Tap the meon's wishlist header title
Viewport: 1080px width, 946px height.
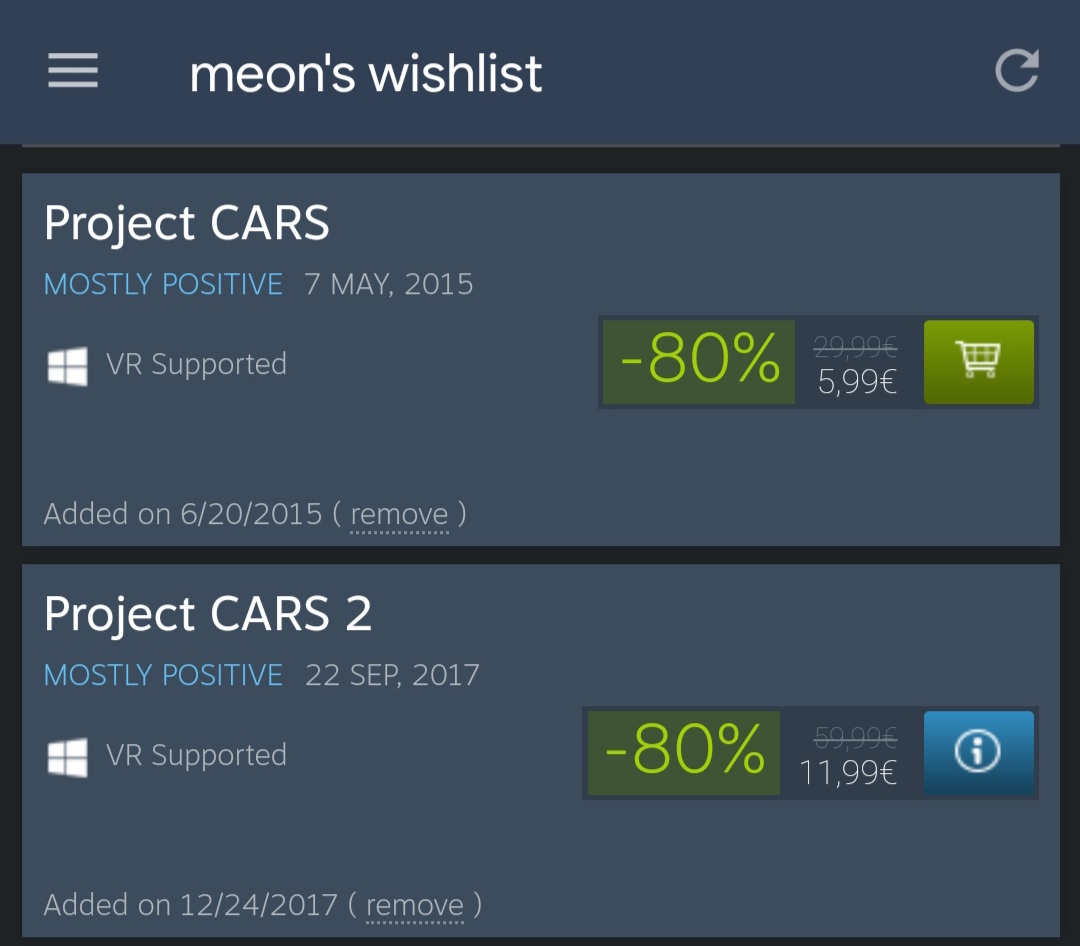click(366, 74)
